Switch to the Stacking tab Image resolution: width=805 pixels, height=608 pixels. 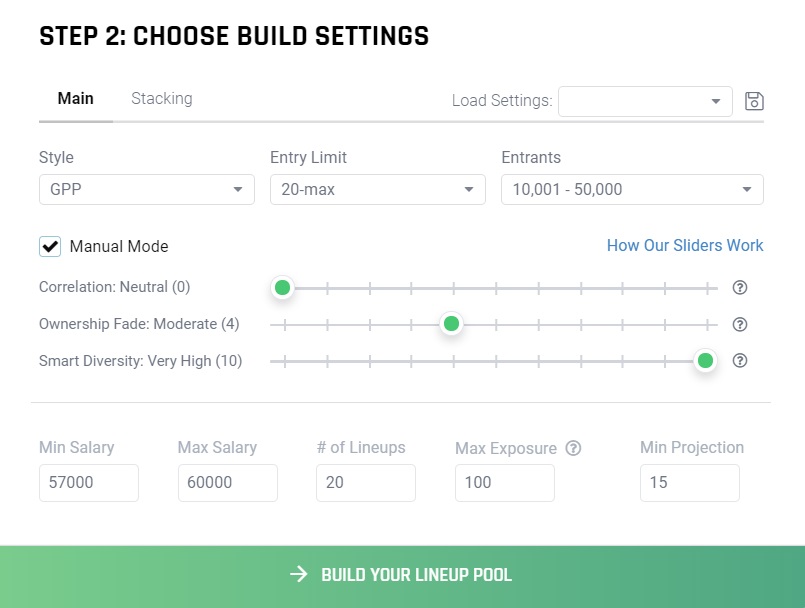click(x=161, y=98)
